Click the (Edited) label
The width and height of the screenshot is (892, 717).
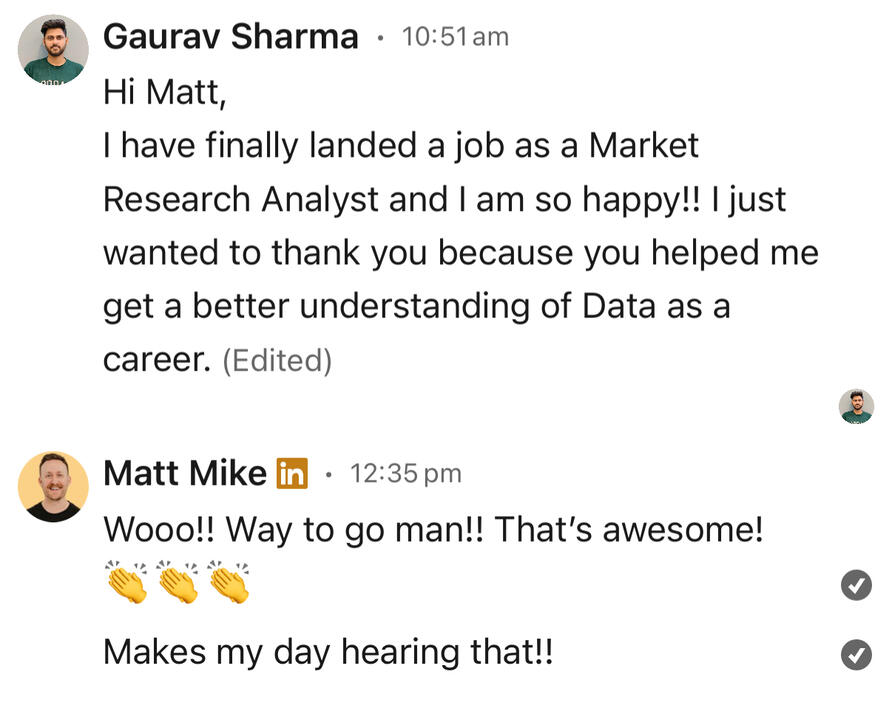(x=277, y=360)
